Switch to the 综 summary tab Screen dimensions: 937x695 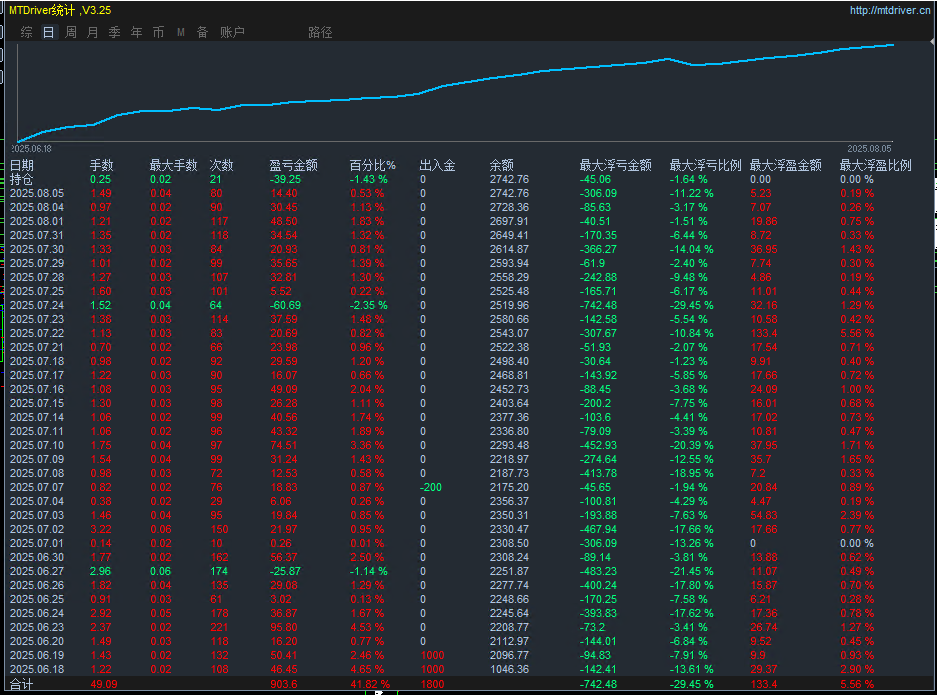pyautogui.click(x=26, y=32)
